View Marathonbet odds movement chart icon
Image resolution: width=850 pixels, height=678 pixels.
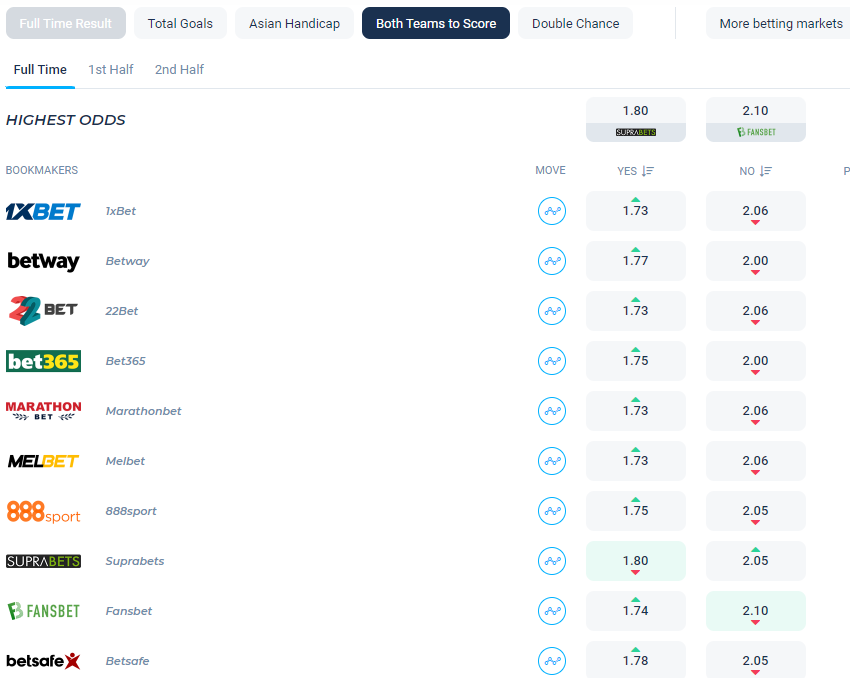pos(552,411)
